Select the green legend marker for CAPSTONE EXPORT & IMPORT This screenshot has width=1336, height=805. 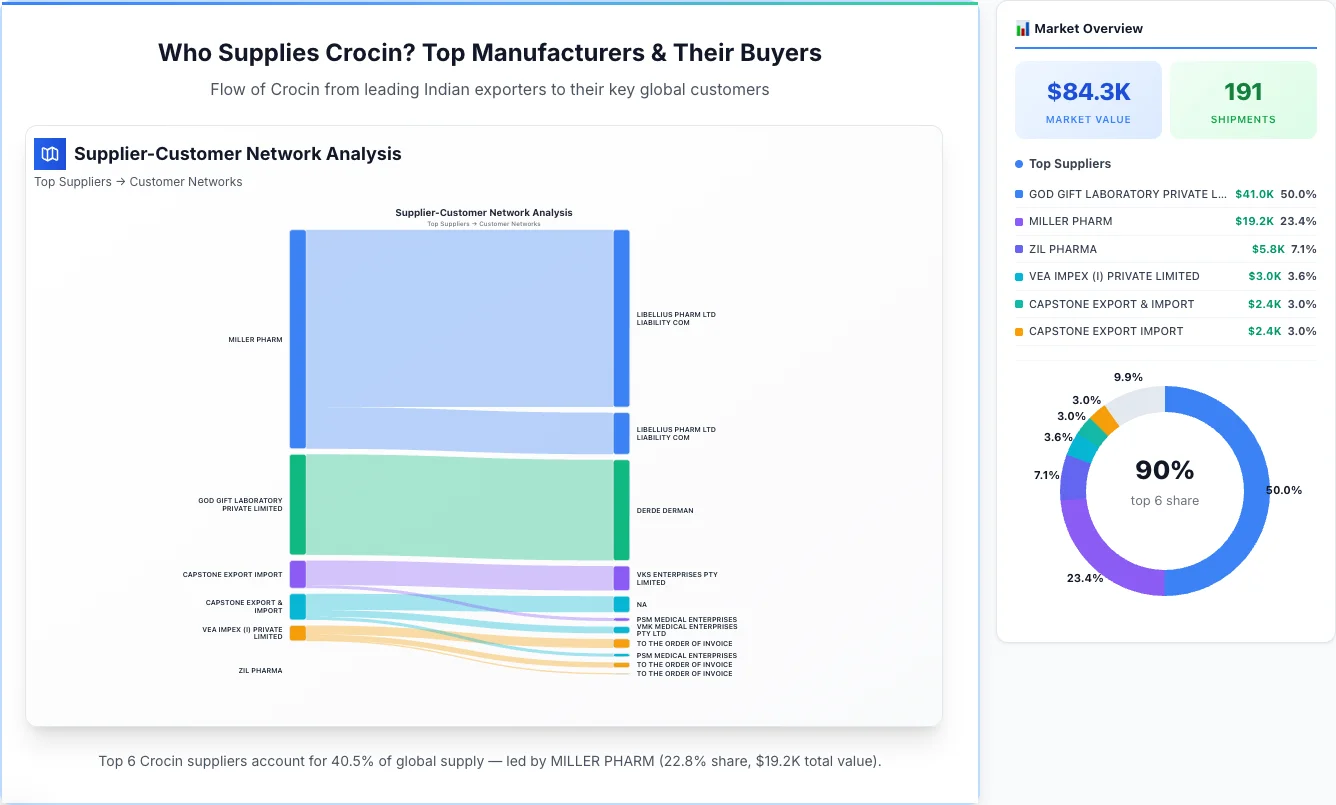[x=1017, y=304]
